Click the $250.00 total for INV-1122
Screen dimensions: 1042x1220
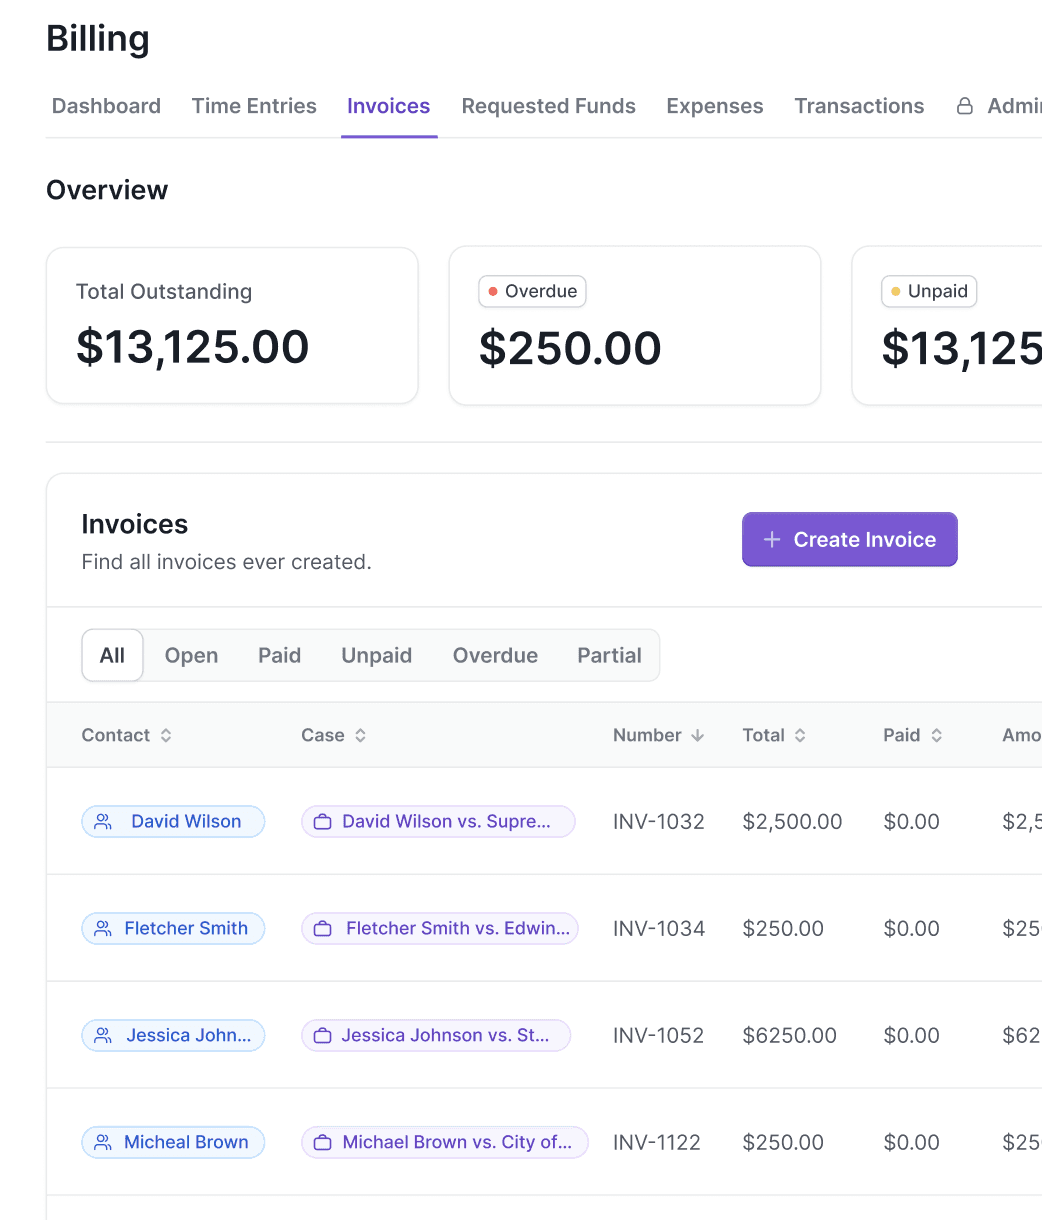(783, 1143)
